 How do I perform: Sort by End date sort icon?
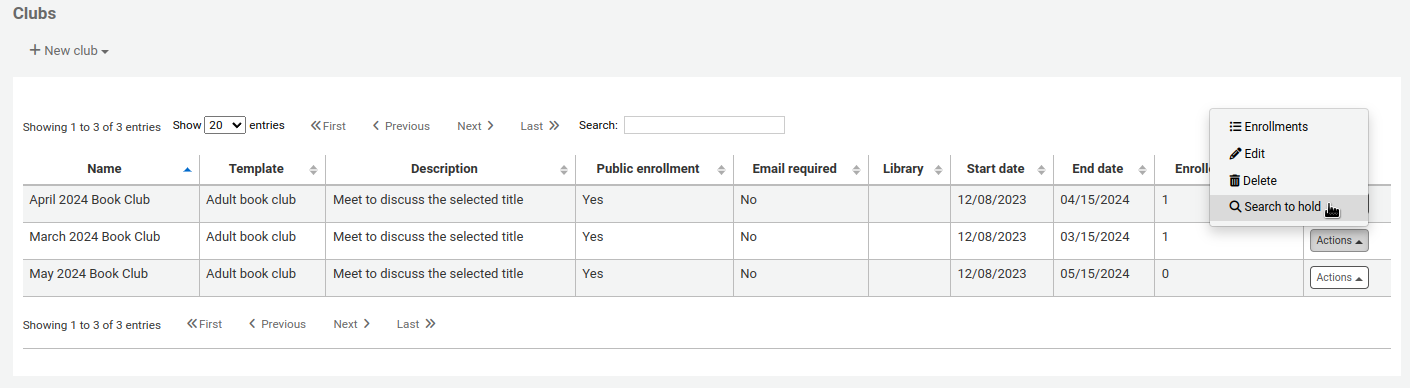pyautogui.click(x=1142, y=170)
